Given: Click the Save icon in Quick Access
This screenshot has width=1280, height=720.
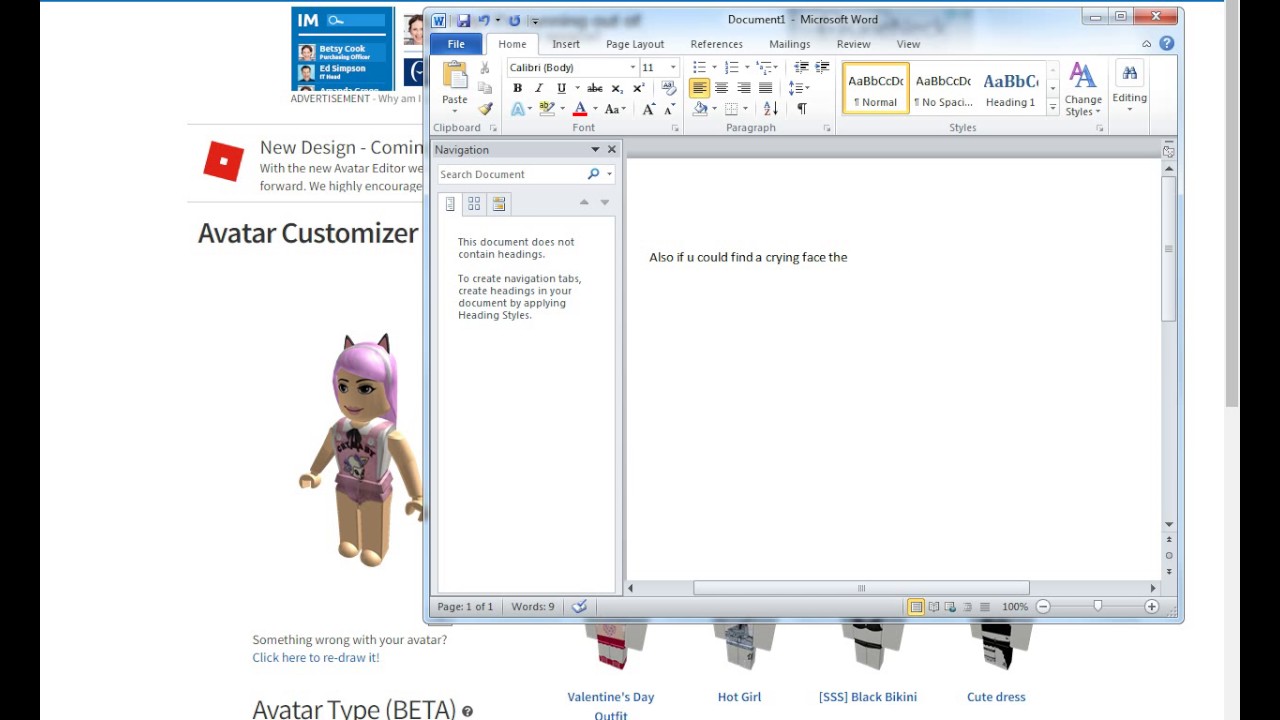Looking at the screenshot, I should pyautogui.click(x=463, y=20).
